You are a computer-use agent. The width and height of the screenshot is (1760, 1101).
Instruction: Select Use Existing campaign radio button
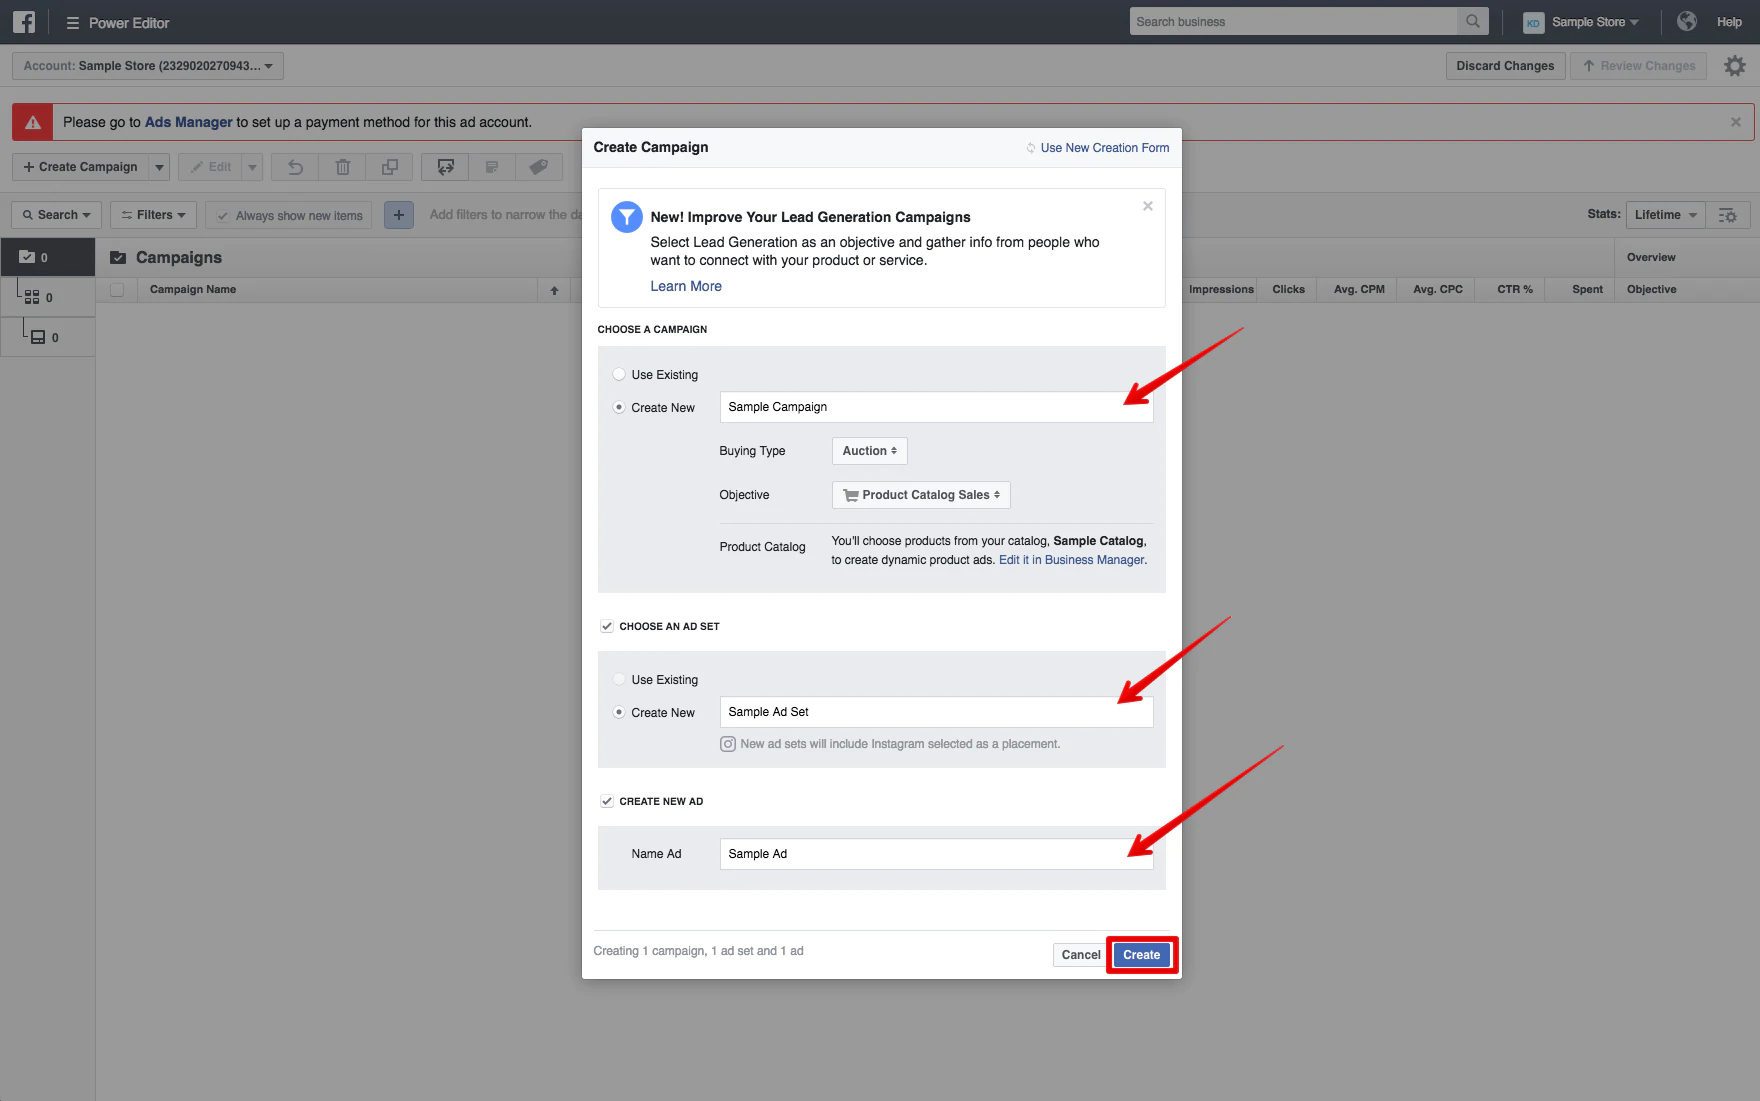[619, 374]
